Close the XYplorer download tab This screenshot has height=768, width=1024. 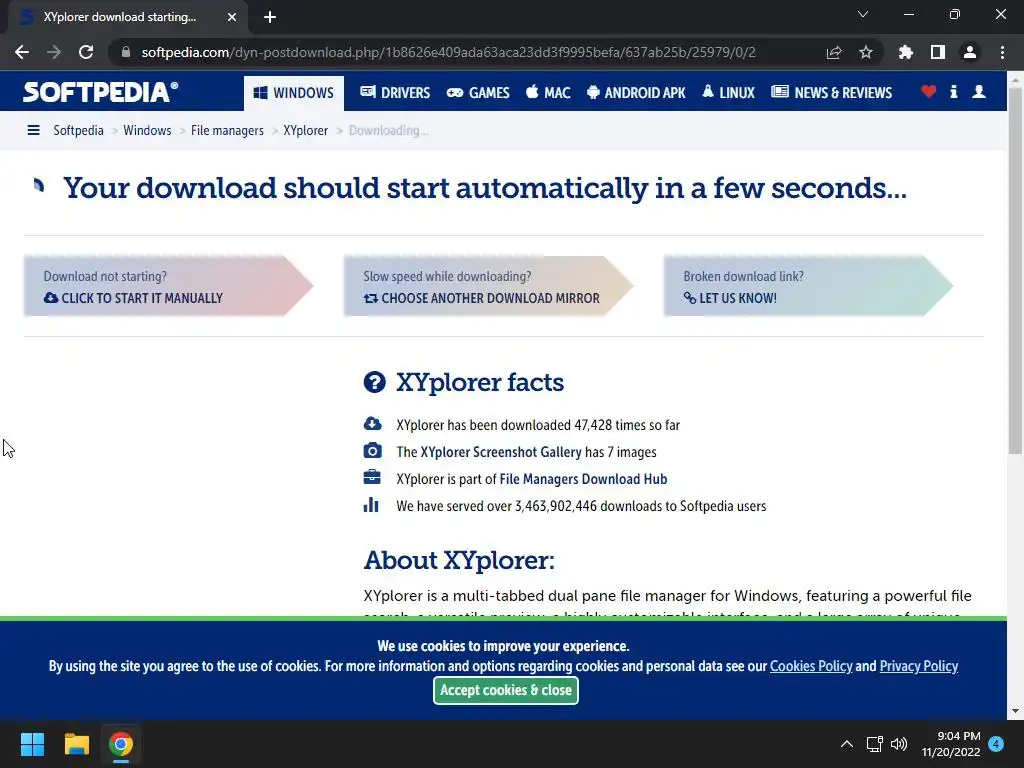pos(232,17)
